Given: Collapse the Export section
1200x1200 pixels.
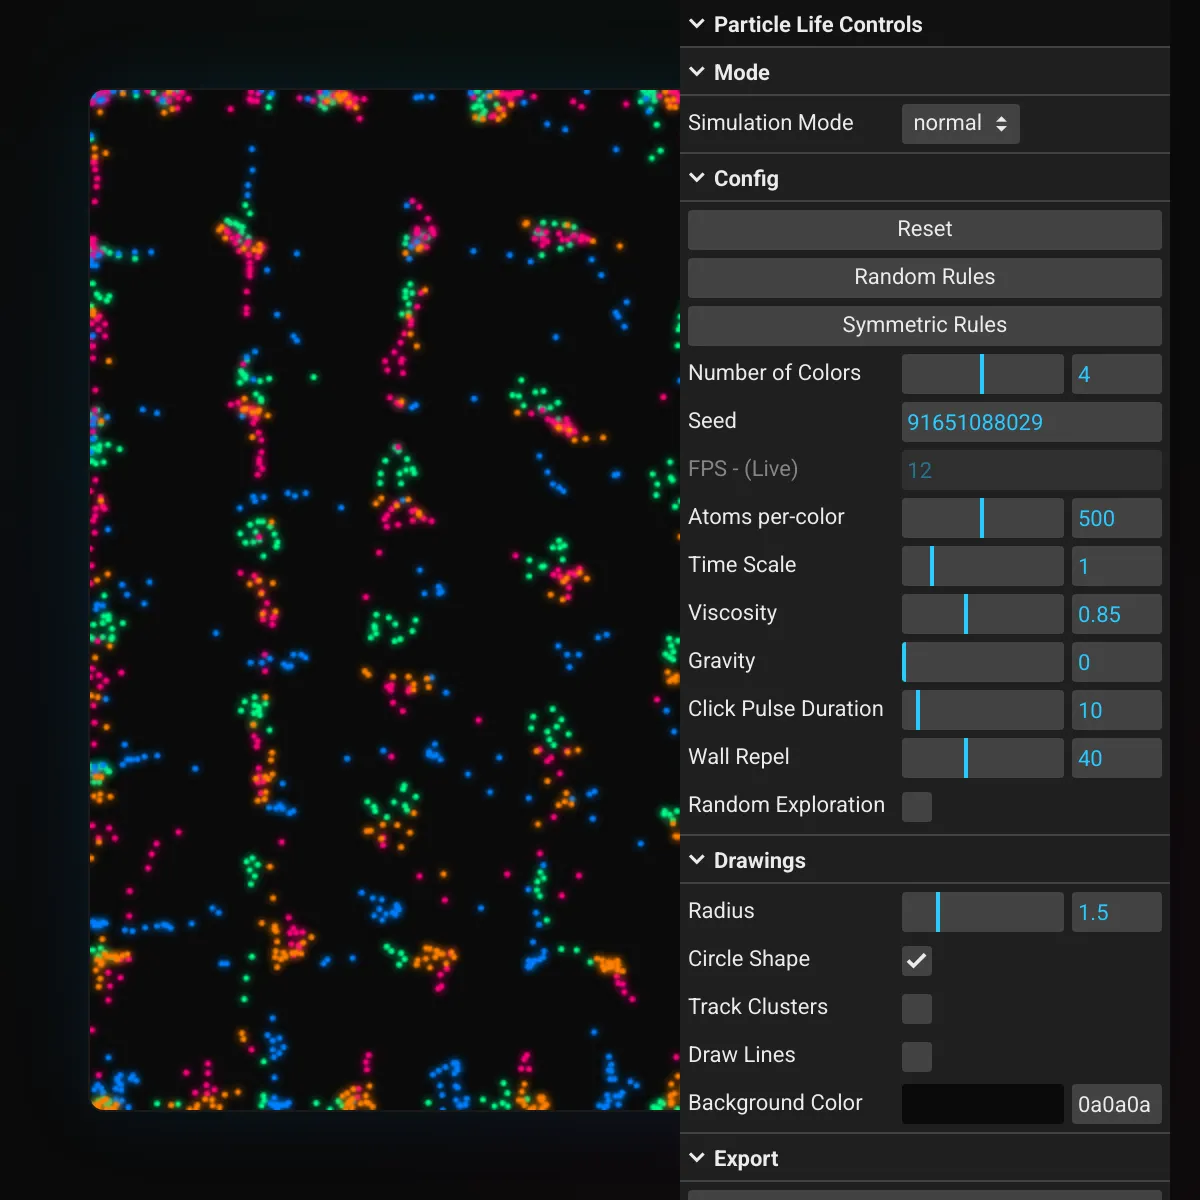Looking at the screenshot, I should [698, 1158].
